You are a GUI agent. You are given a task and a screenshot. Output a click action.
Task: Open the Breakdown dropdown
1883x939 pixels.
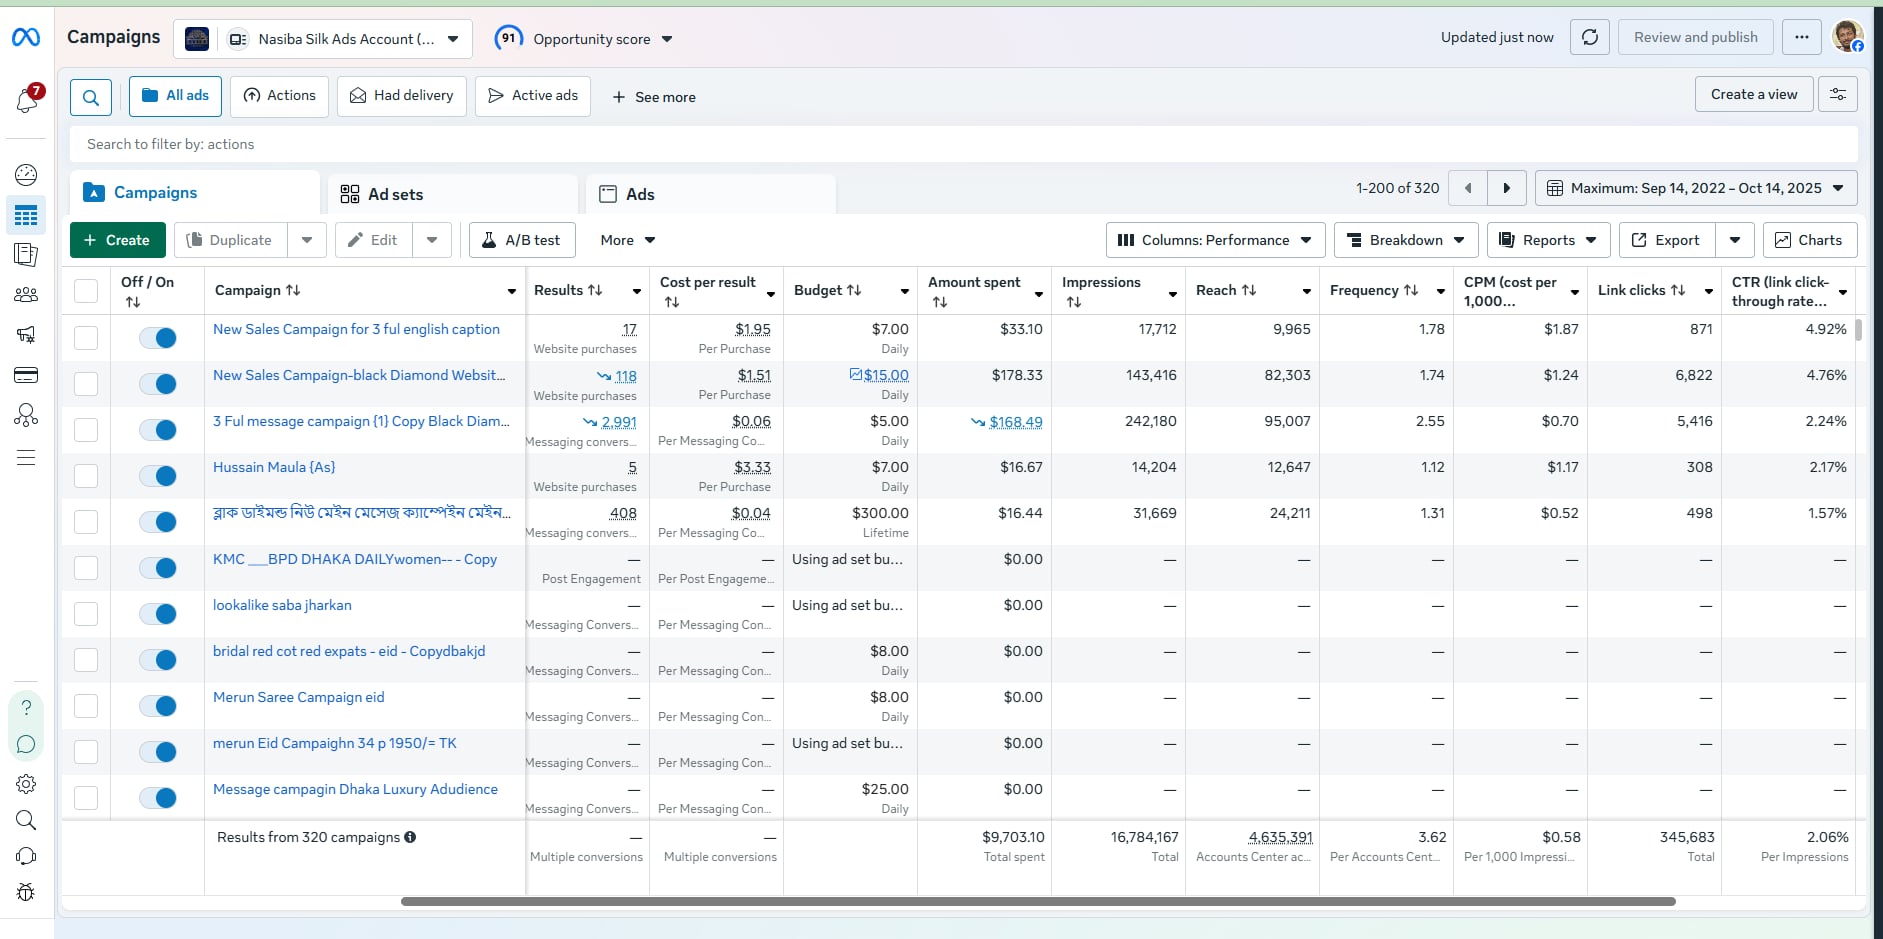pyautogui.click(x=1405, y=240)
